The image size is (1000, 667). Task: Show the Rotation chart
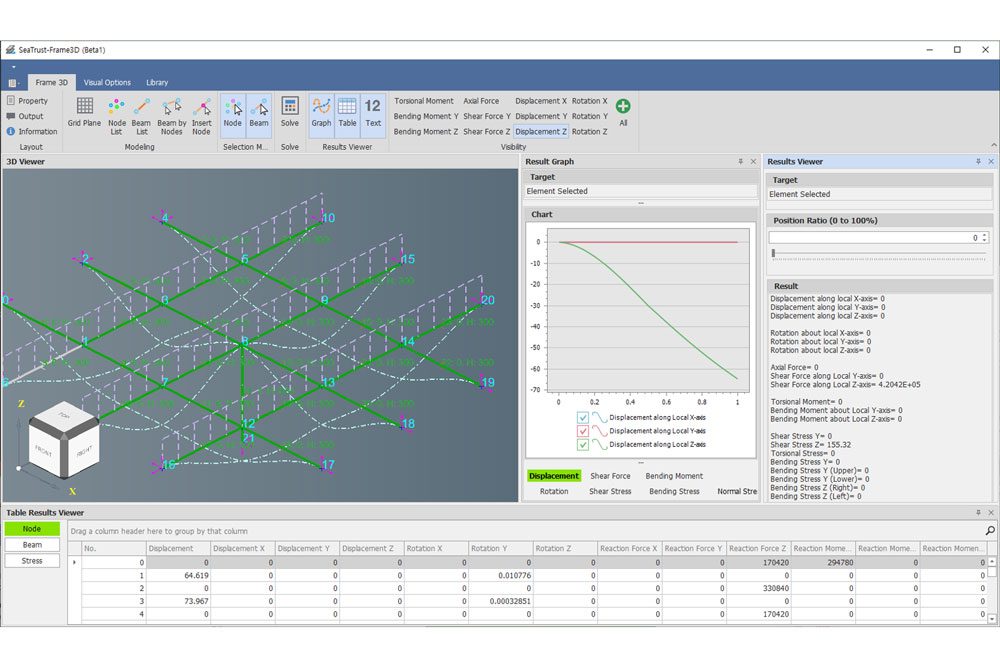tap(554, 491)
